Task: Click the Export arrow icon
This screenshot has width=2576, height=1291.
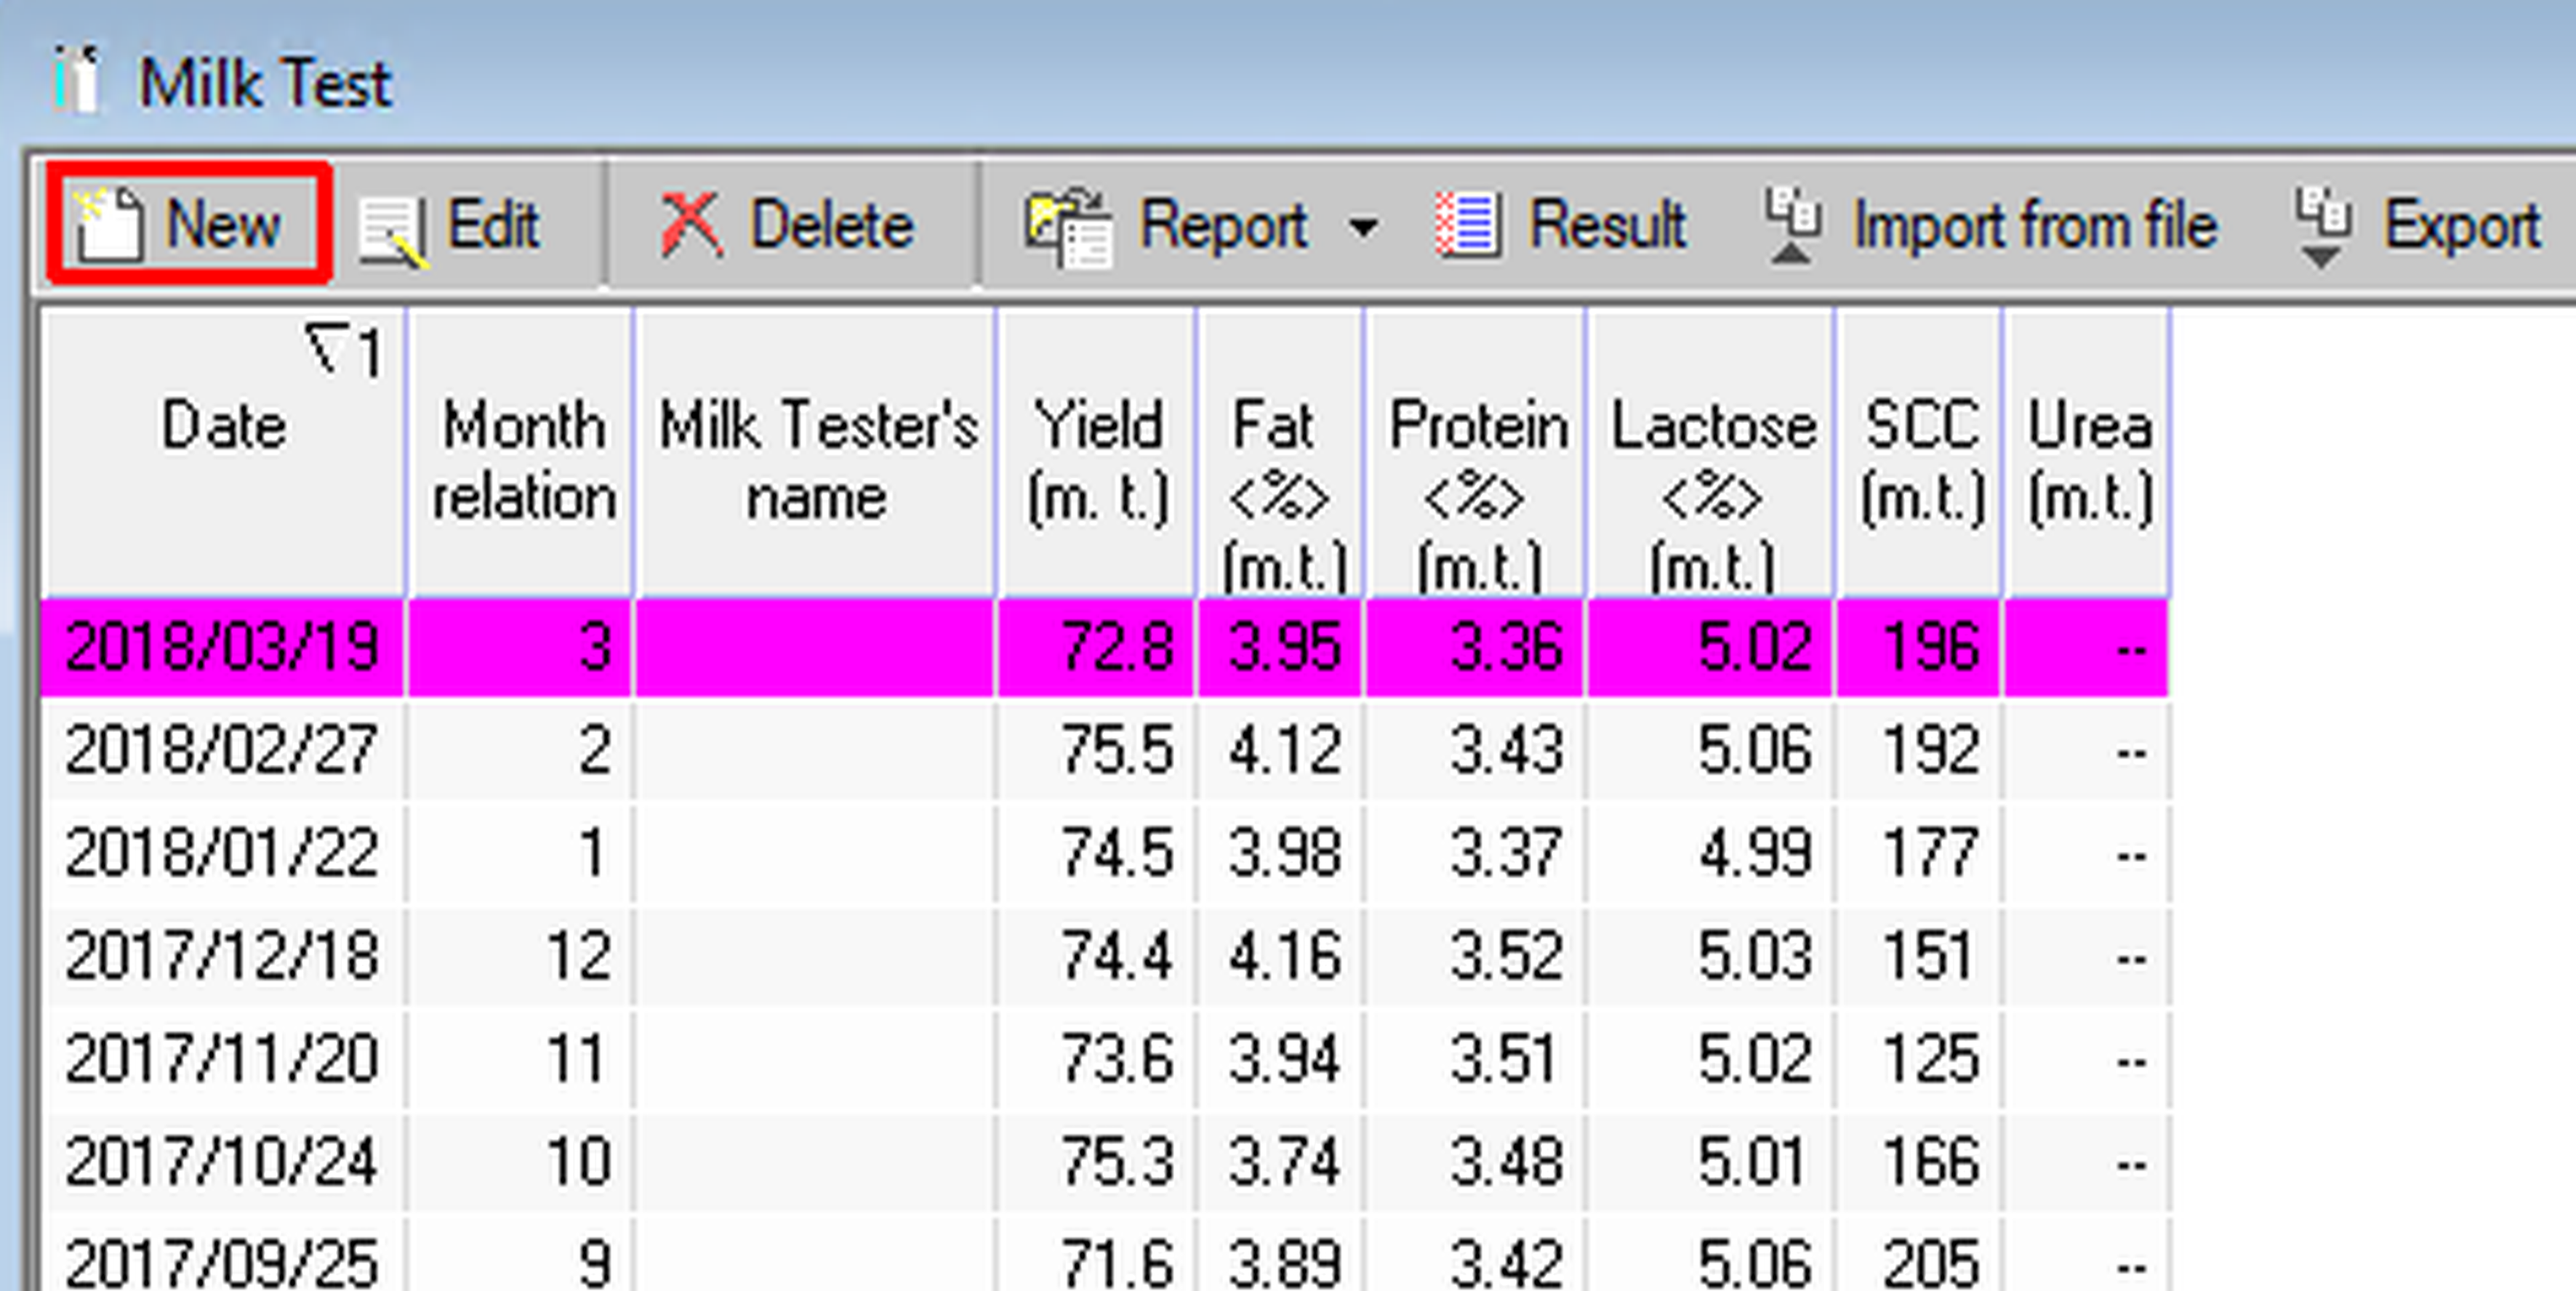Action: click(x=2321, y=227)
